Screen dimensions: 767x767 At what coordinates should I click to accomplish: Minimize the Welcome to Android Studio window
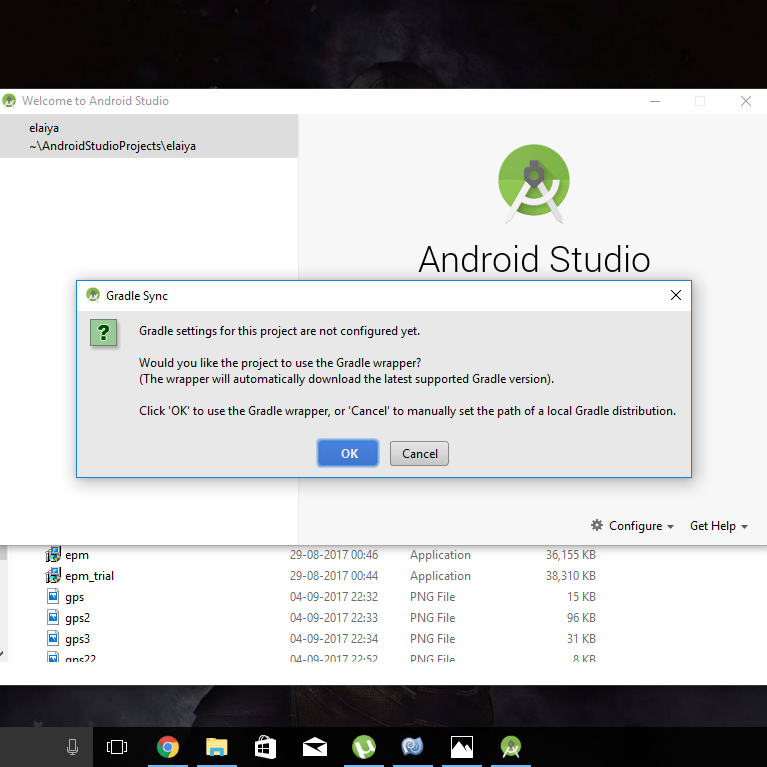click(x=654, y=101)
